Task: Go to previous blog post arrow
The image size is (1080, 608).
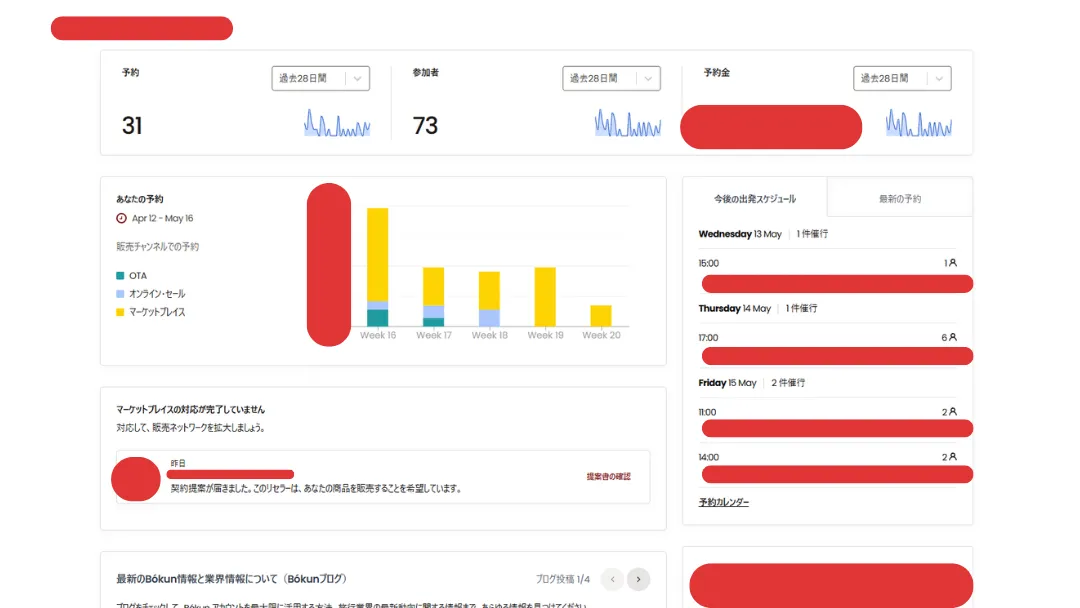Action: pyautogui.click(x=612, y=579)
